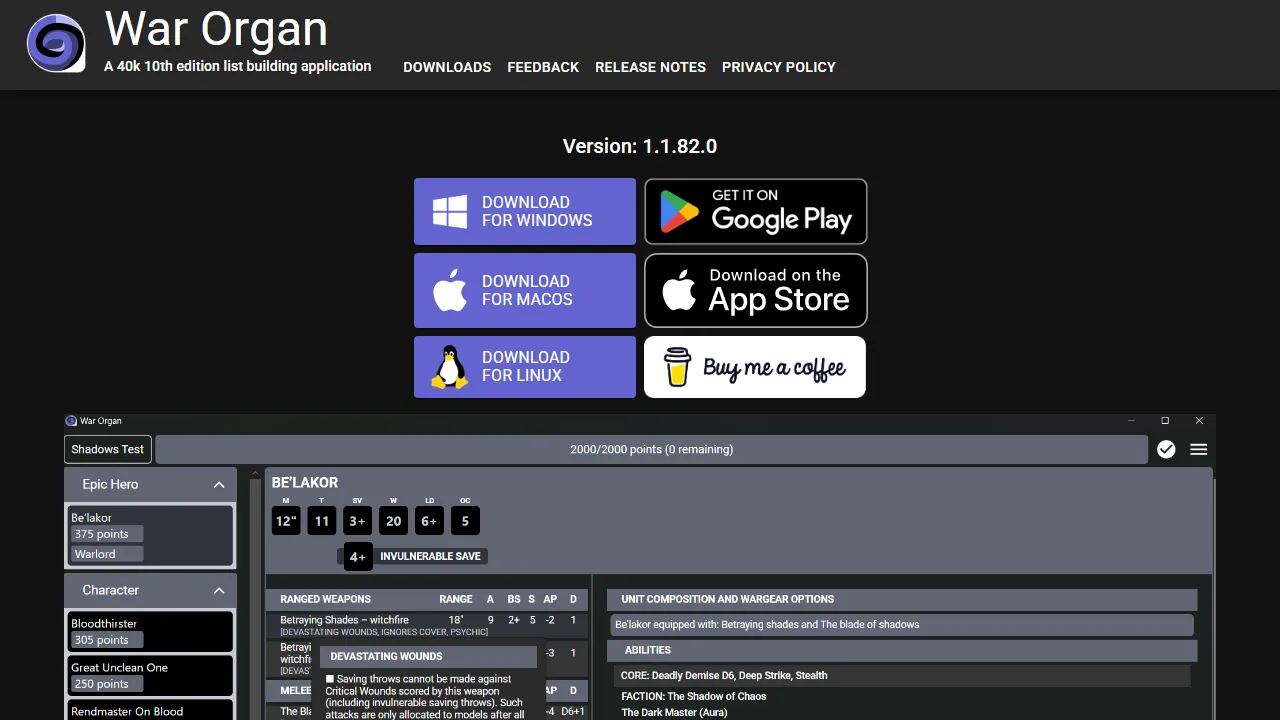Image resolution: width=1280 pixels, height=720 pixels.
Task: Open the RELEASE NOTES page
Action: (650, 67)
